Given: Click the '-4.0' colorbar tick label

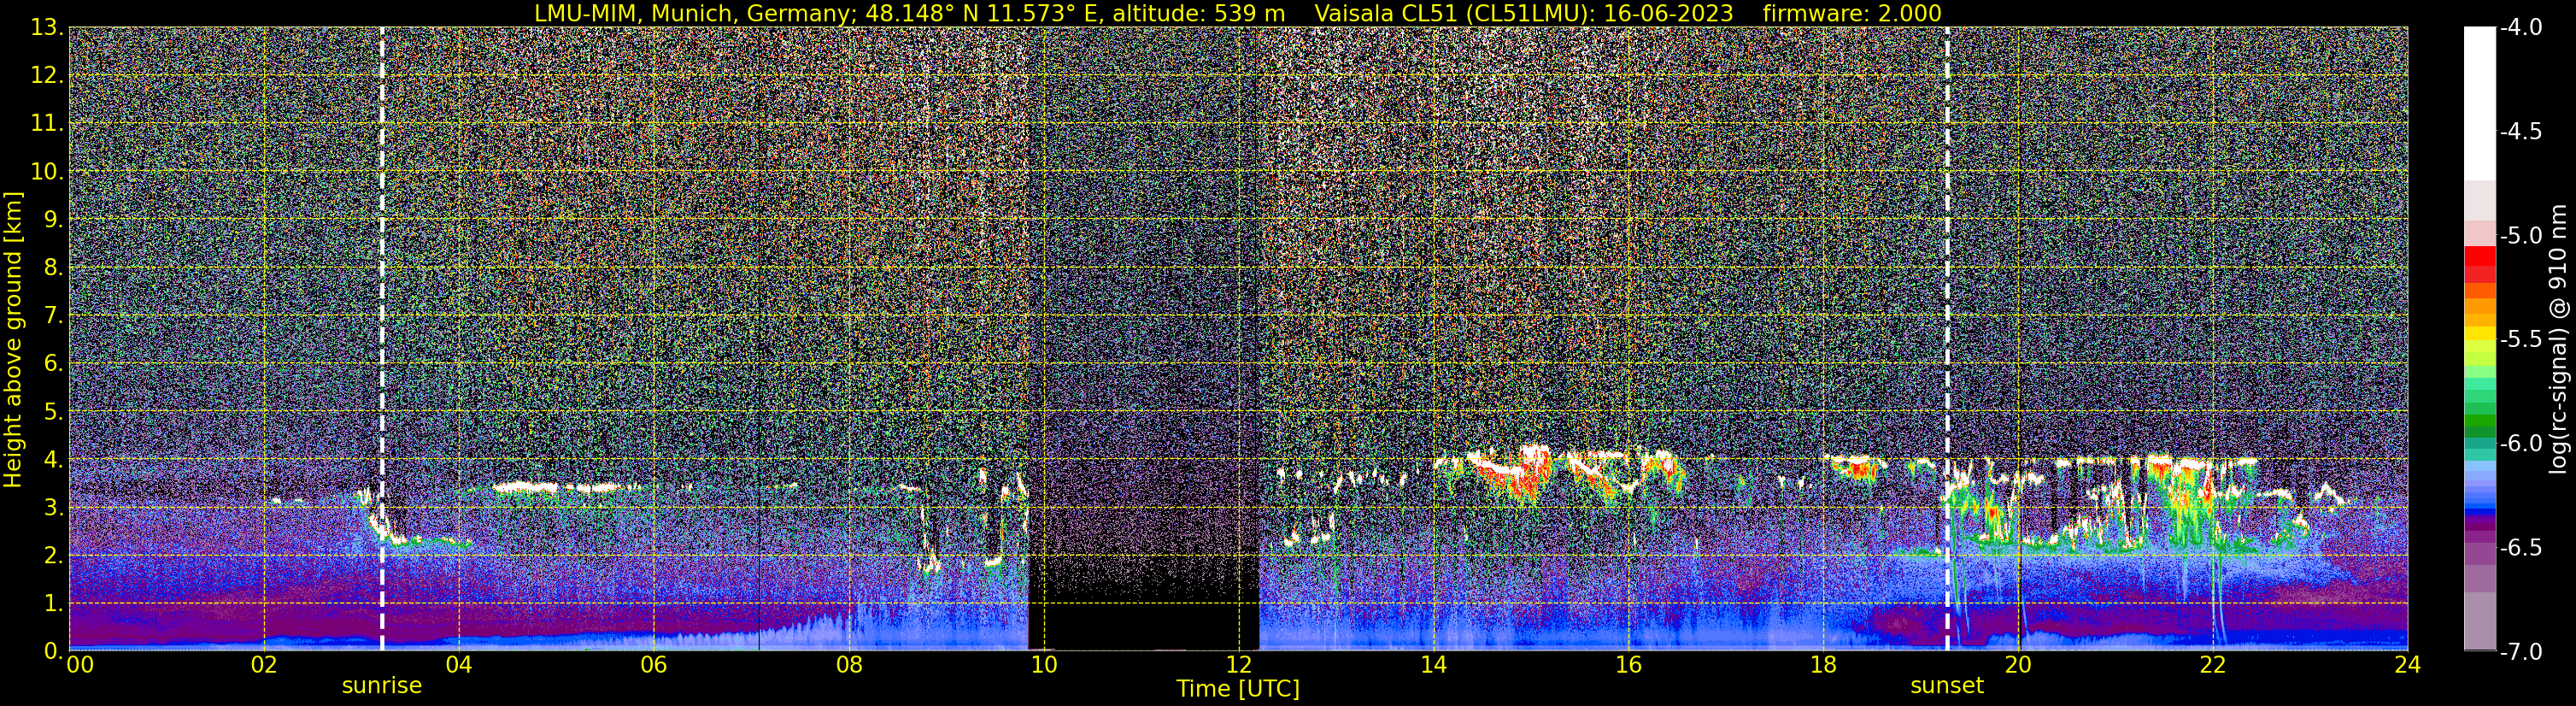Looking at the screenshot, I should pyautogui.click(x=2521, y=27).
